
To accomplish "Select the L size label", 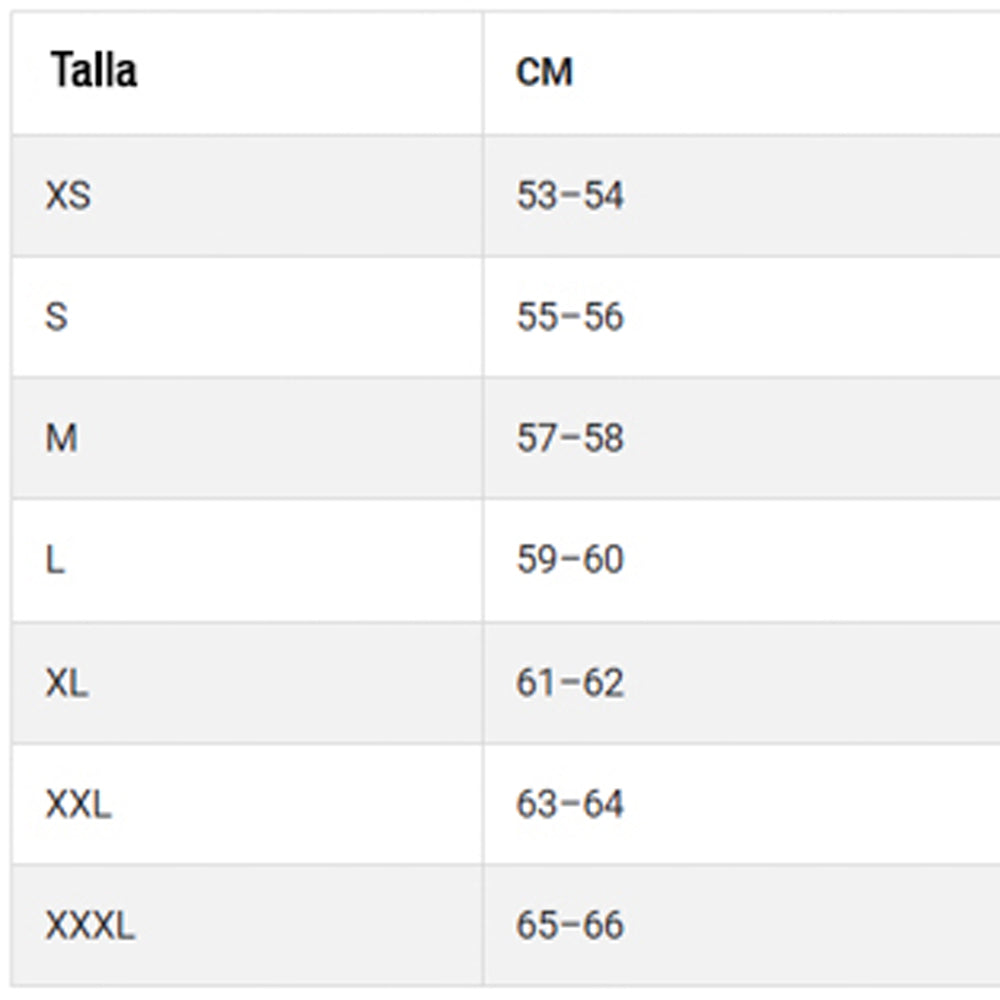I will coord(55,559).
